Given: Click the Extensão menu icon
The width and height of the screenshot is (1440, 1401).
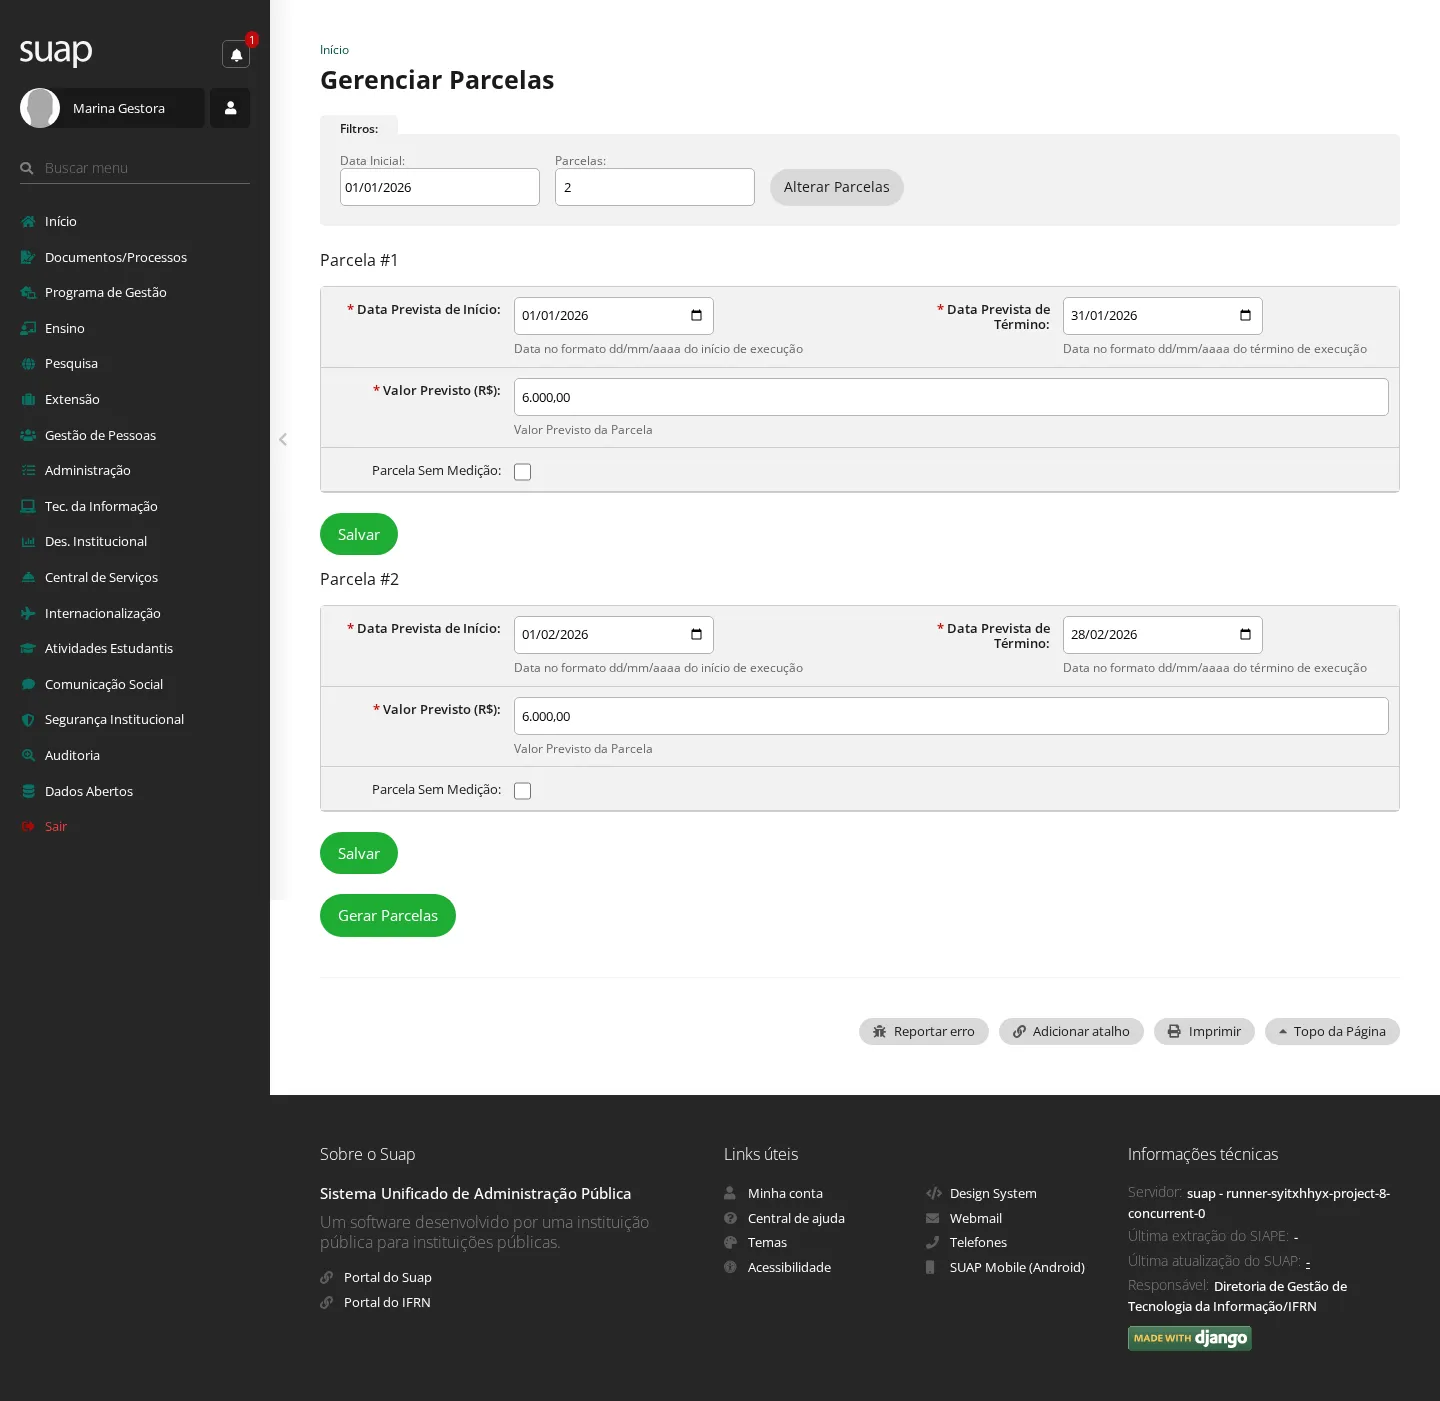Looking at the screenshot, I should click(28, 399).
